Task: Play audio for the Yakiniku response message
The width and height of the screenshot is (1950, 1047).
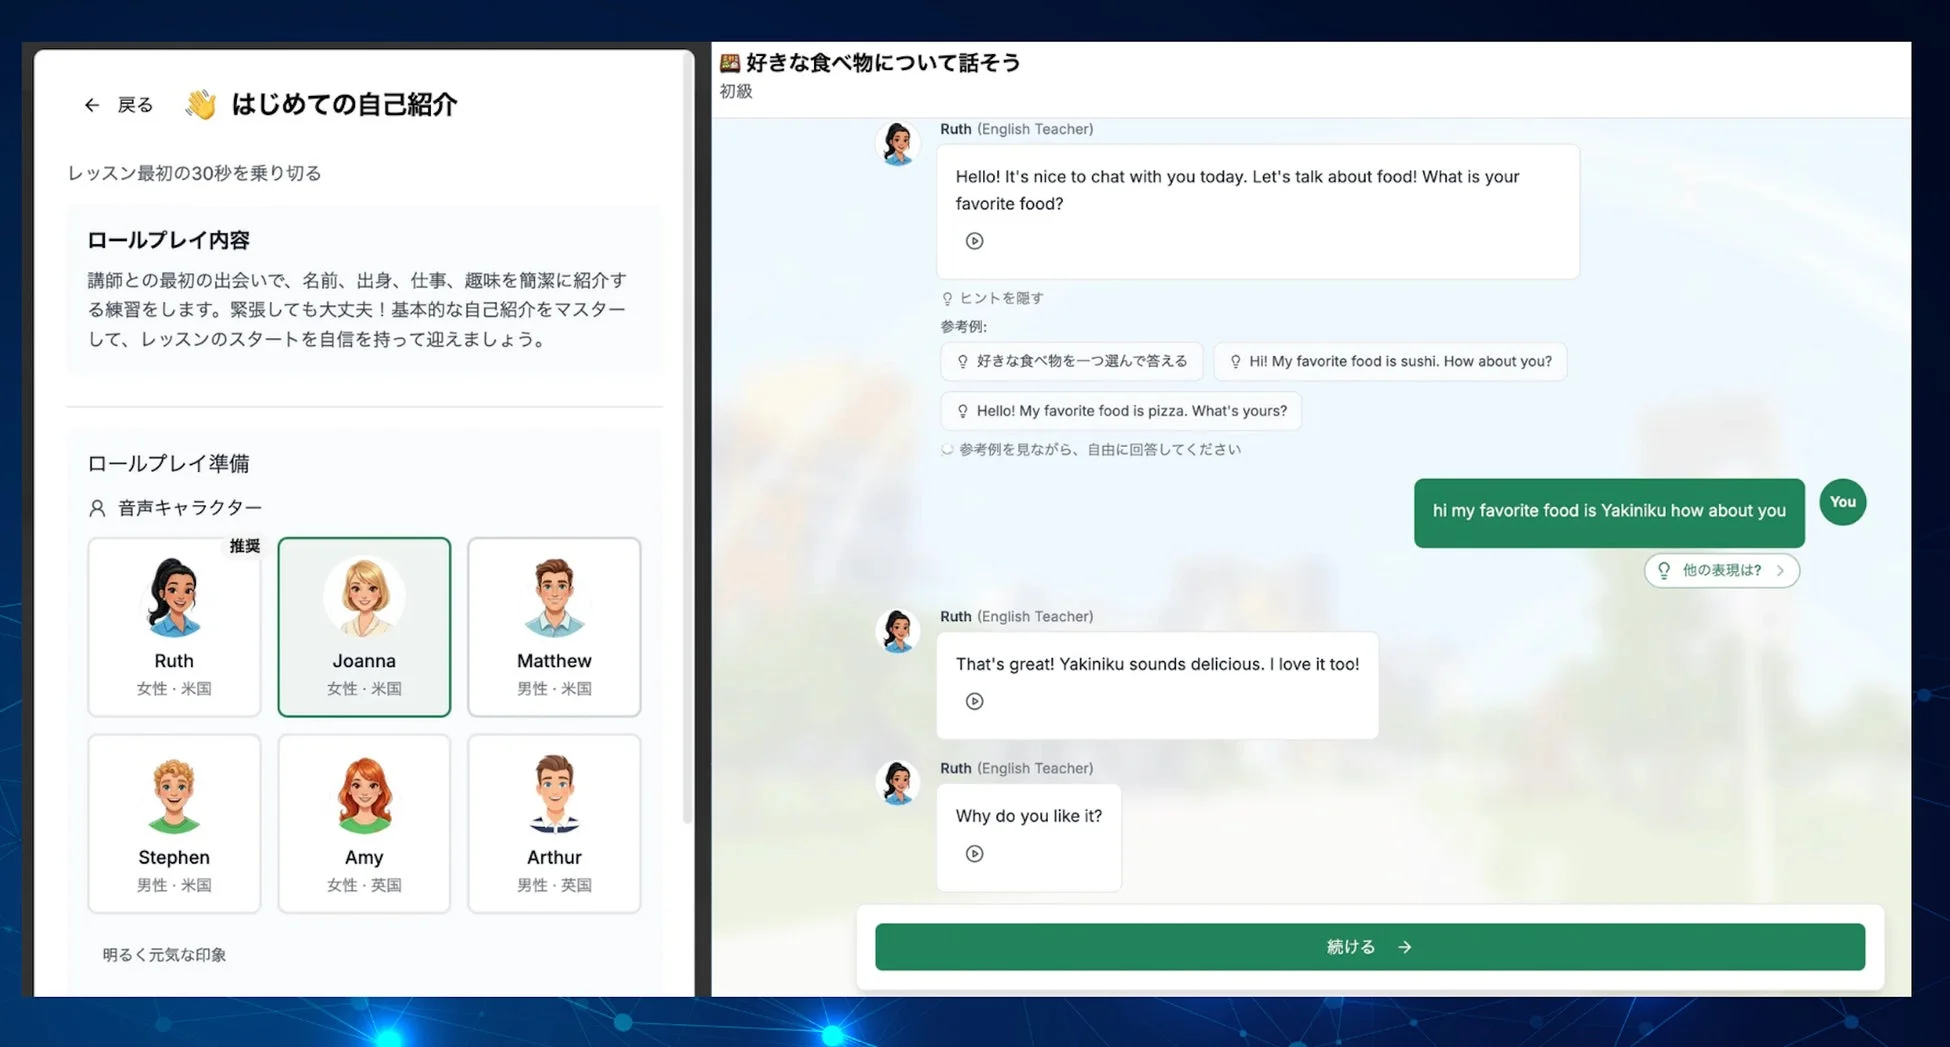Action: click(973, 701)
